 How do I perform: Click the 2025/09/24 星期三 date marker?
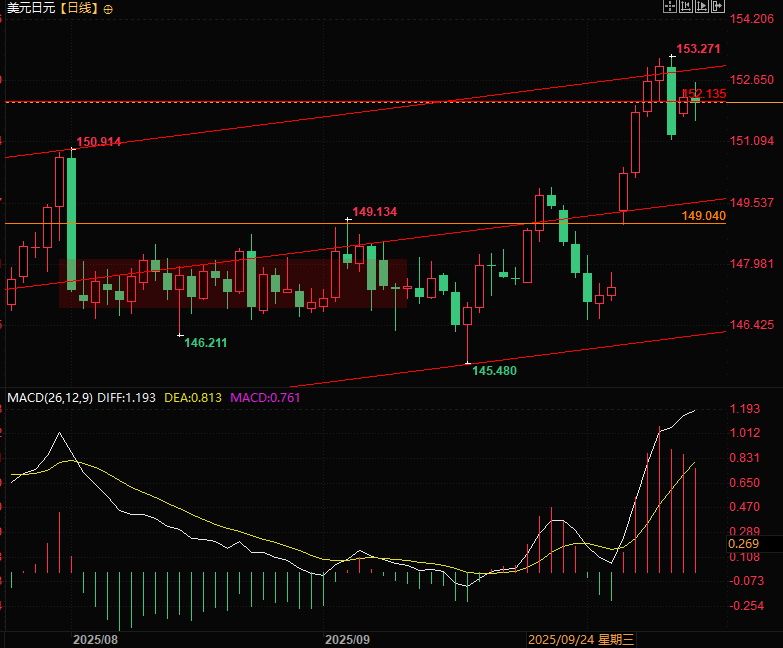[x=581, y=638]
